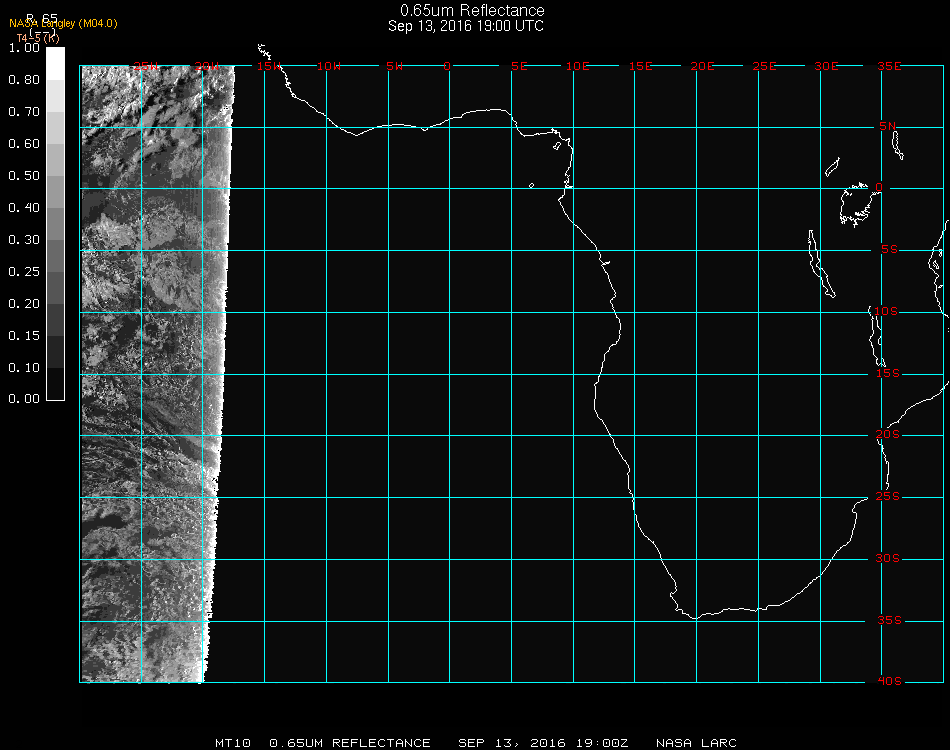Click the 5N latitude label

(888, 126)
